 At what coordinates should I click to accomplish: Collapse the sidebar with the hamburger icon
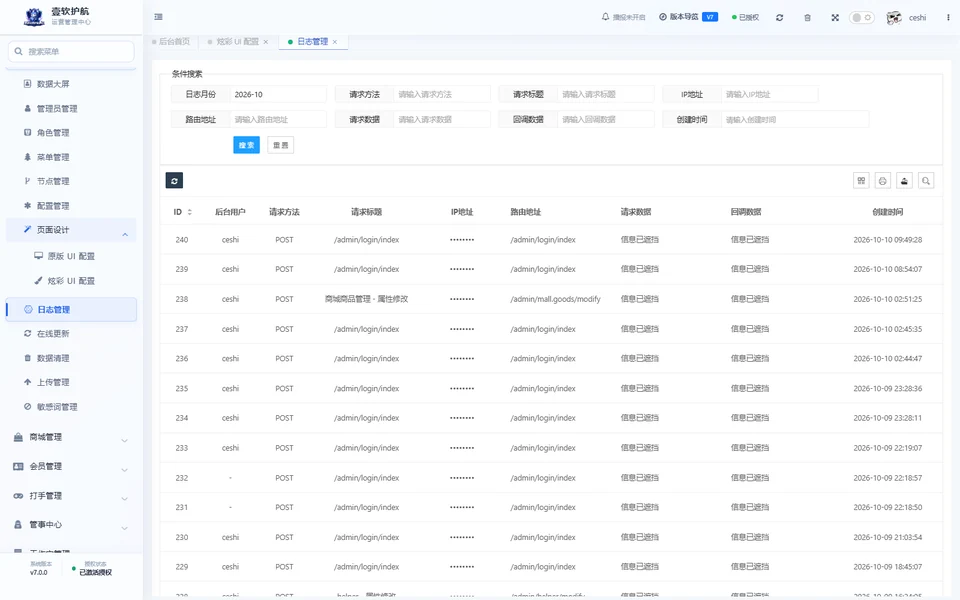pos(159,17)
